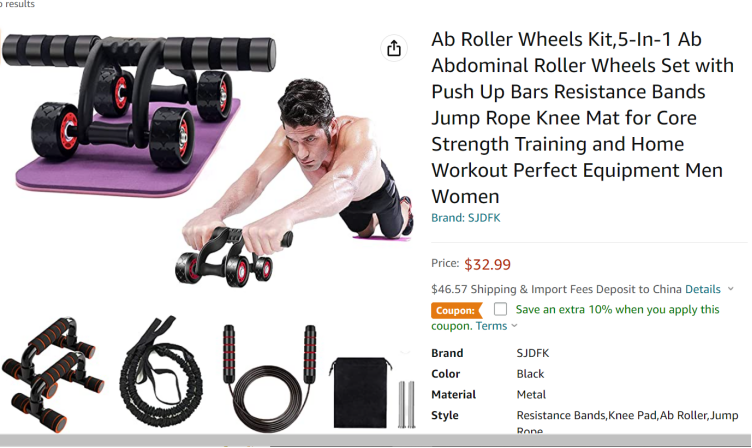Expand the shipping Details chevron
752x448 pixels.
[730, 289]
